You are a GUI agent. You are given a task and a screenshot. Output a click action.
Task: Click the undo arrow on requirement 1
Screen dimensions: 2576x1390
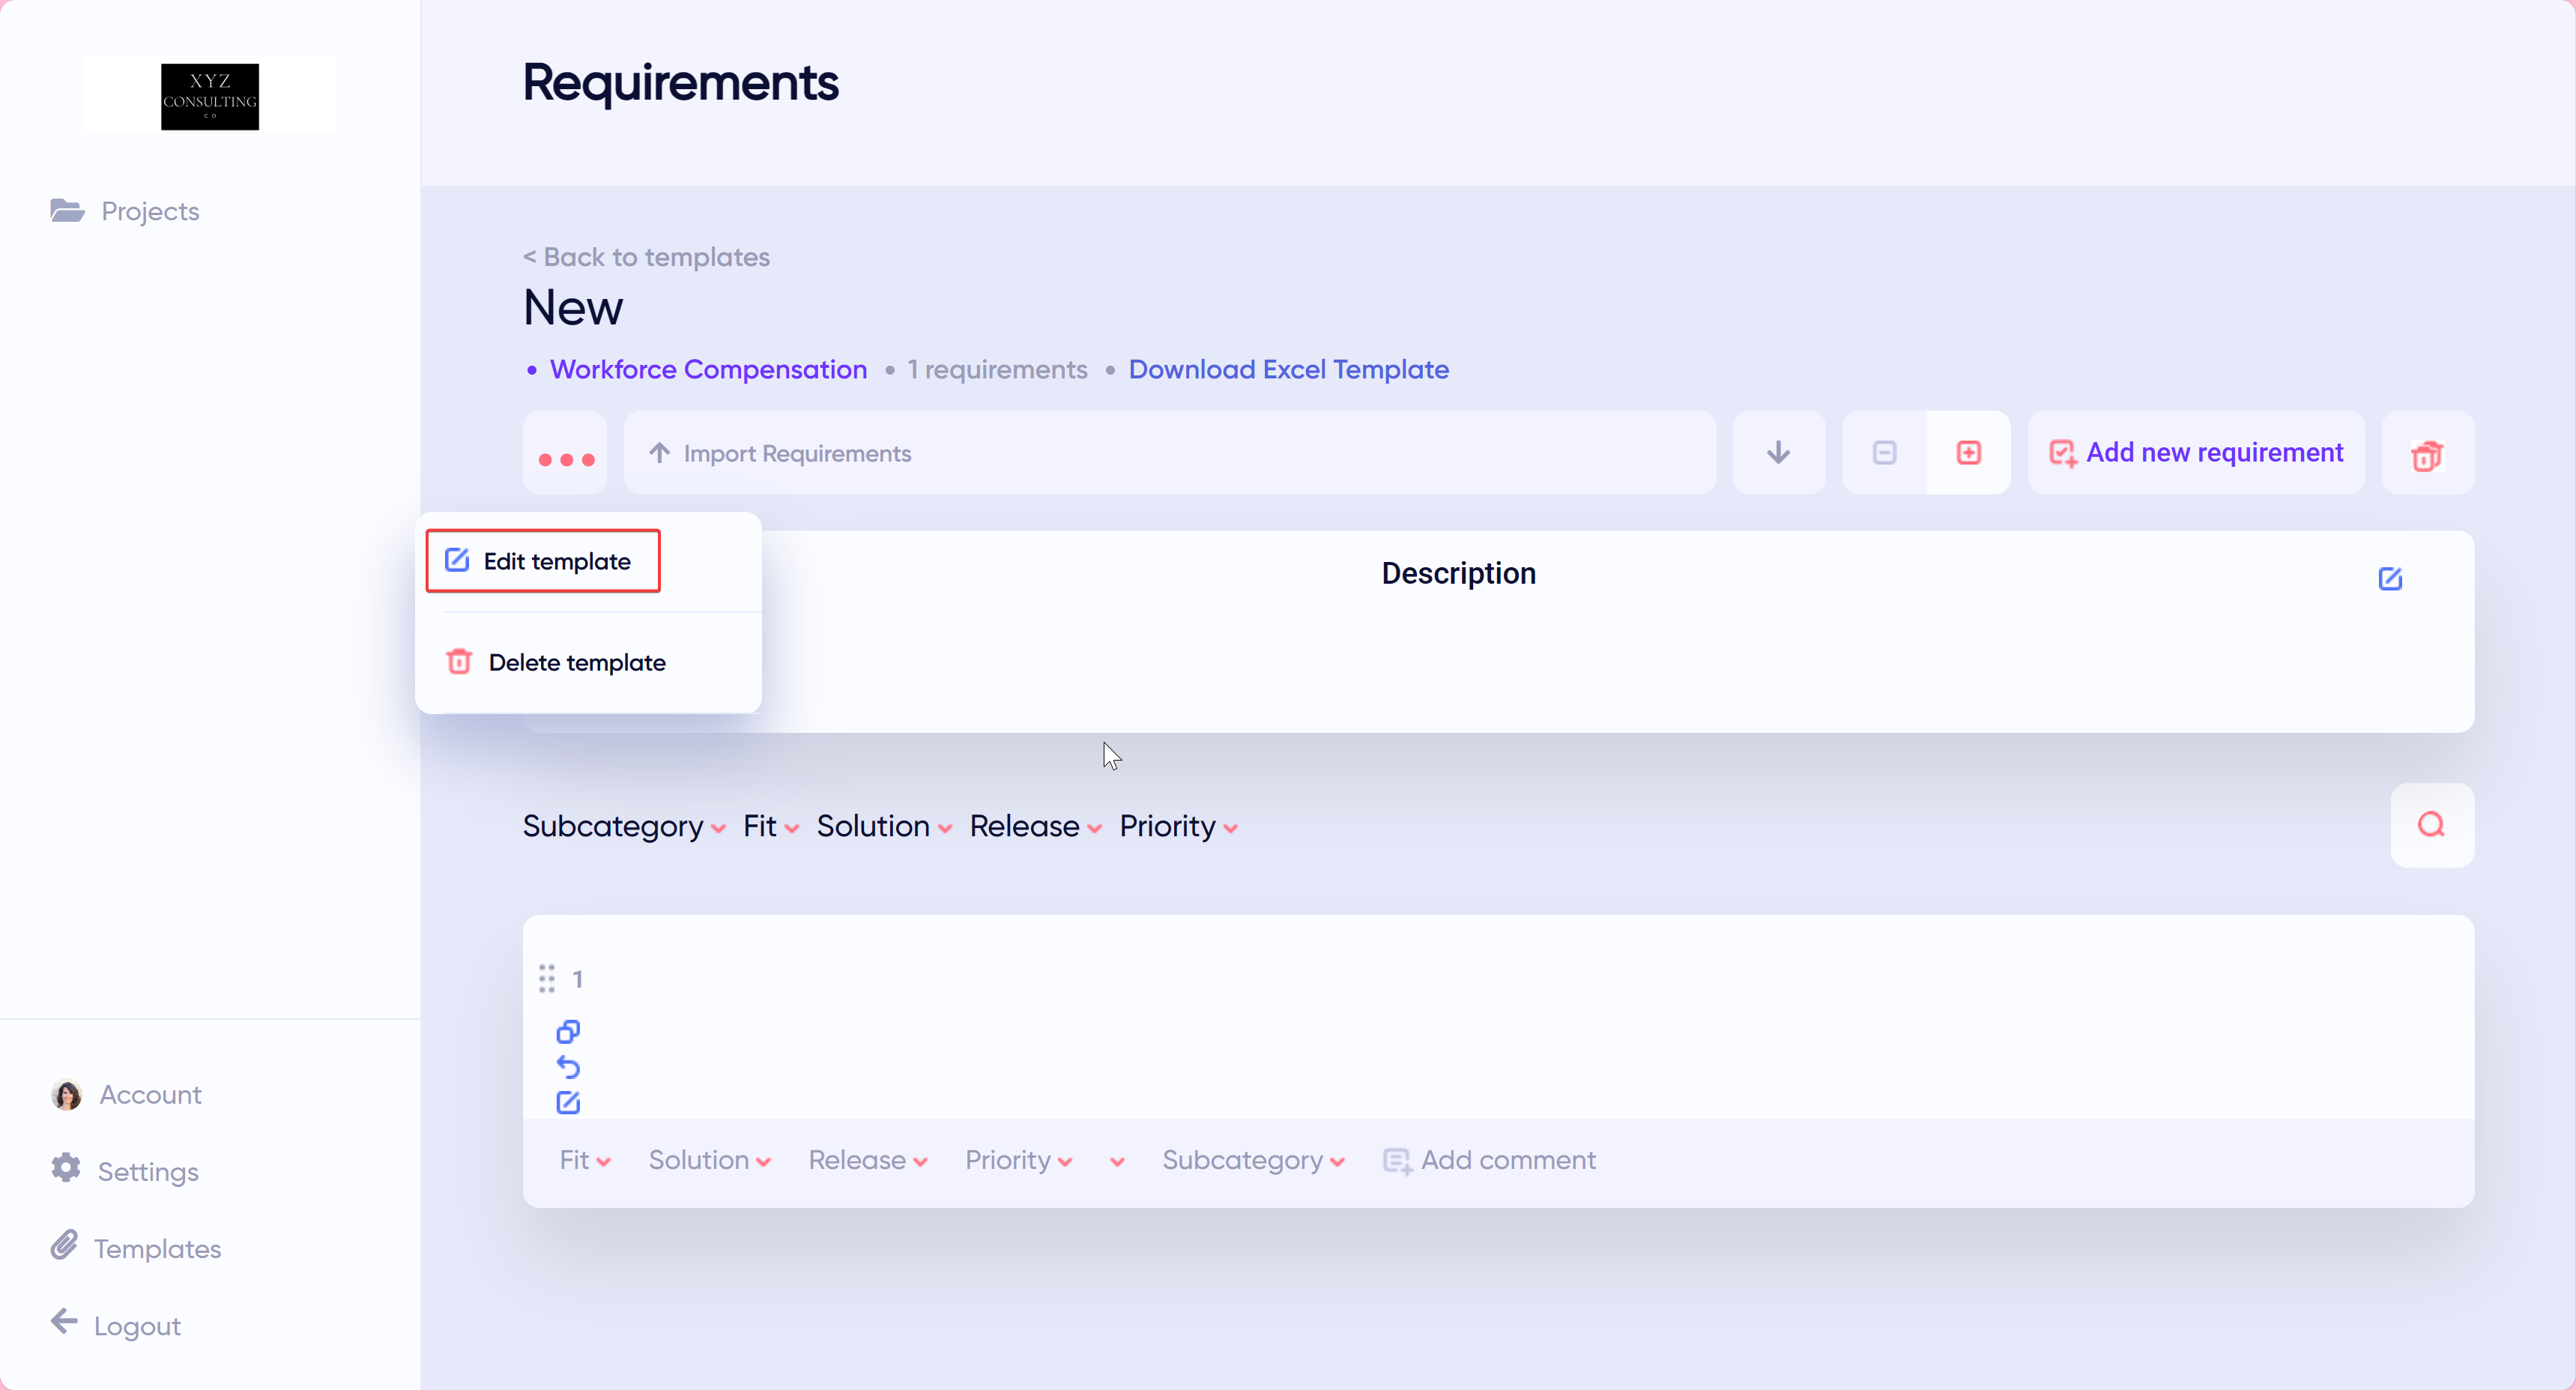[568, 1067]
